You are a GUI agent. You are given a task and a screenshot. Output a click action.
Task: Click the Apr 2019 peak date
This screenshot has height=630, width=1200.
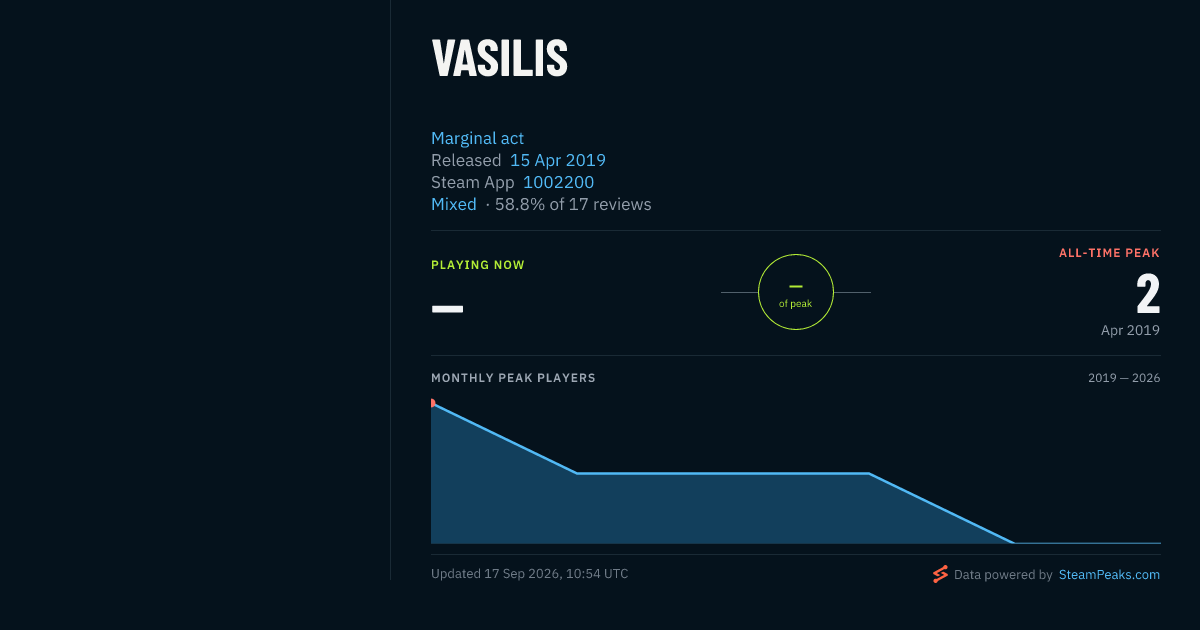pos(1130,330)
